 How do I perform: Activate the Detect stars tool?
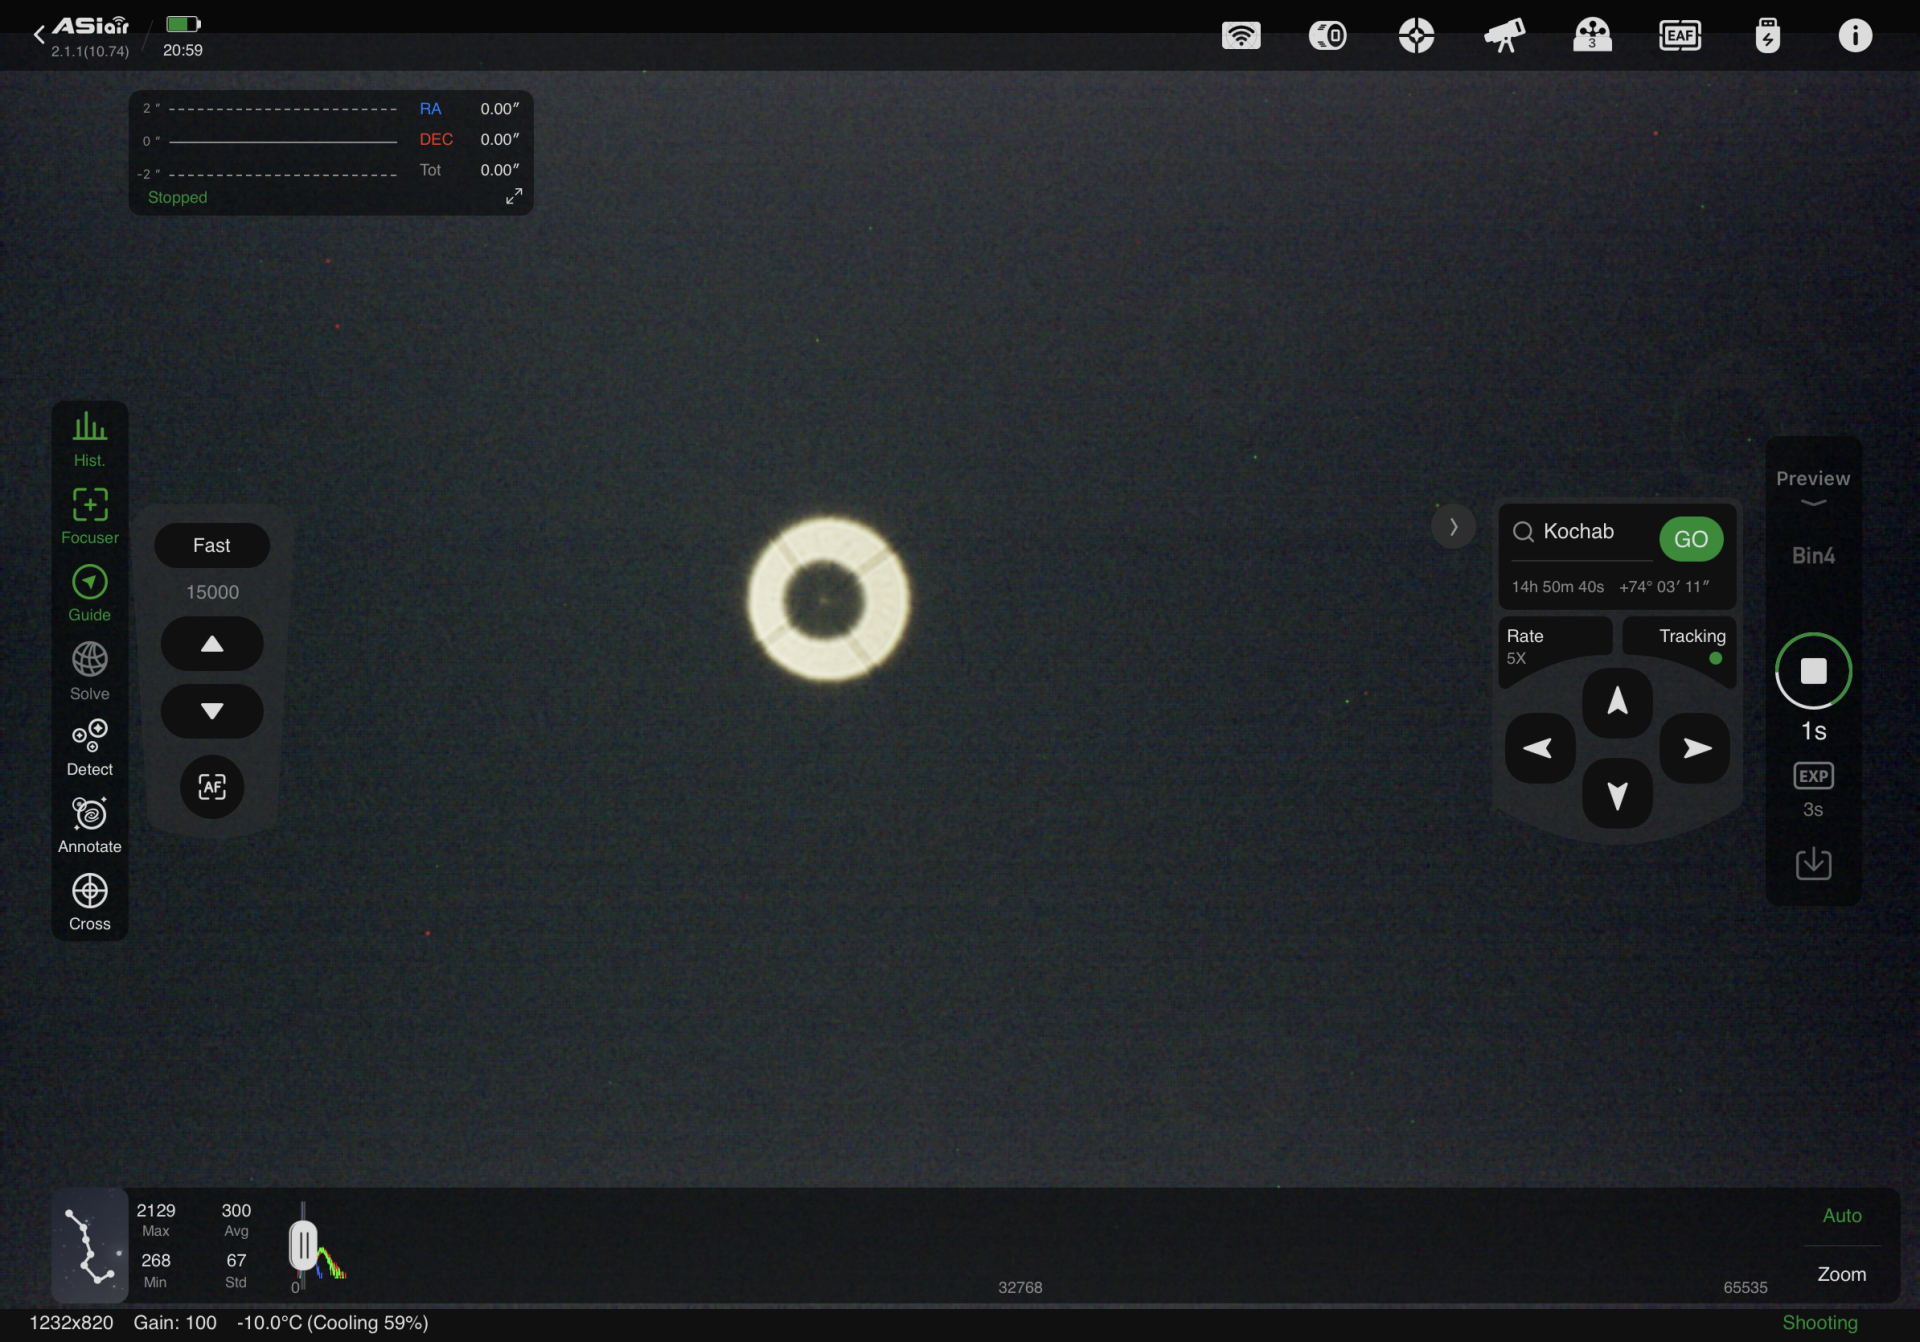[89, 748]
